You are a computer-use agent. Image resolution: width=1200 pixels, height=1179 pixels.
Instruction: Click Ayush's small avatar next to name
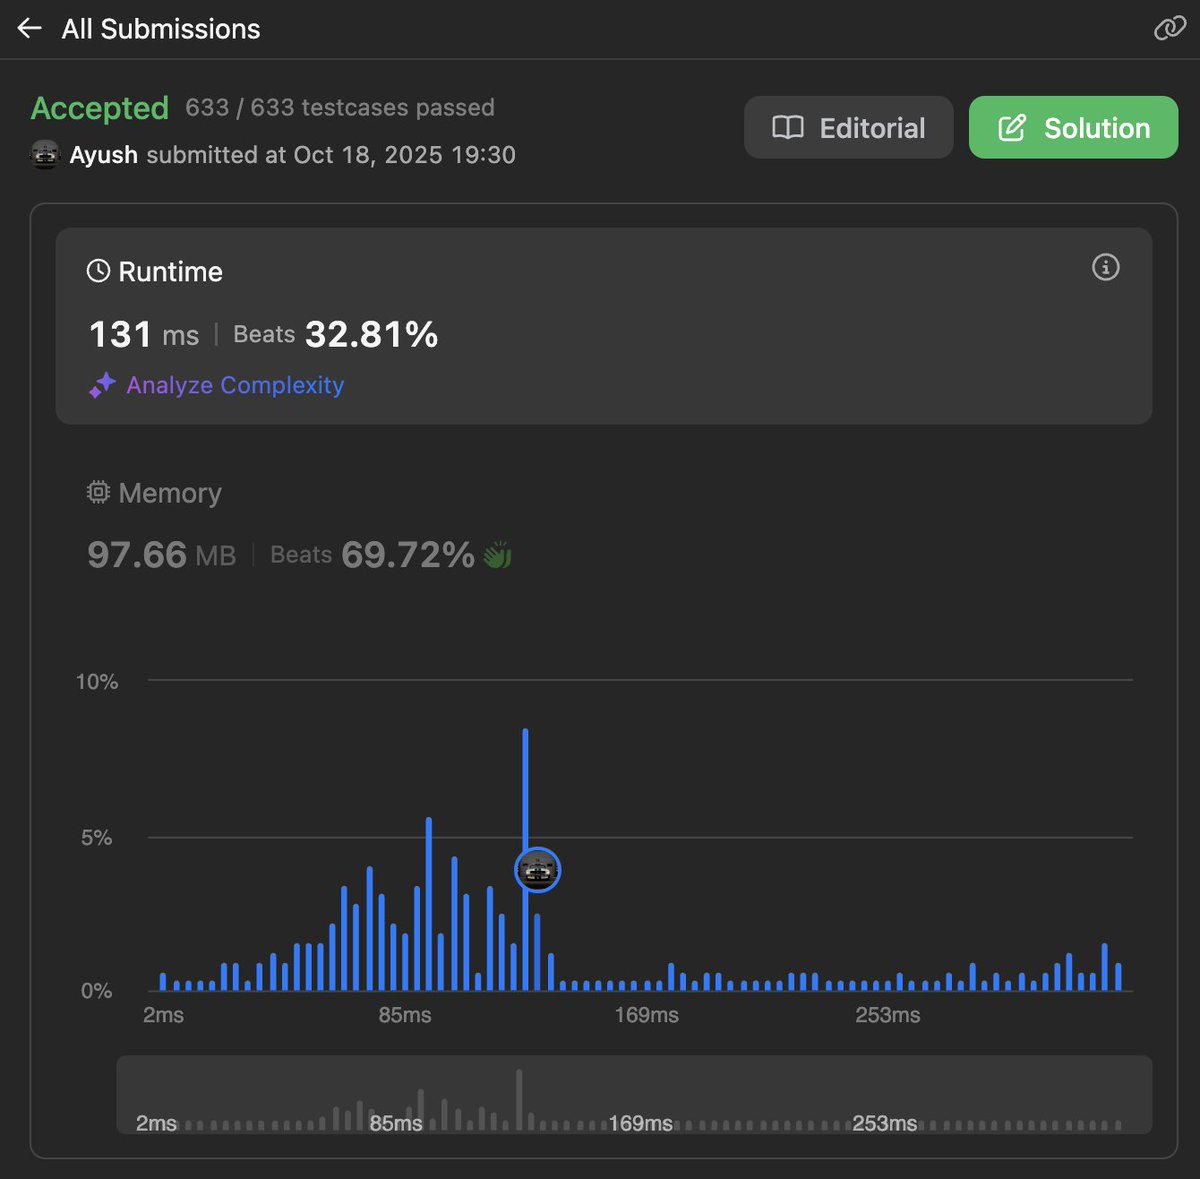(45, 155)
